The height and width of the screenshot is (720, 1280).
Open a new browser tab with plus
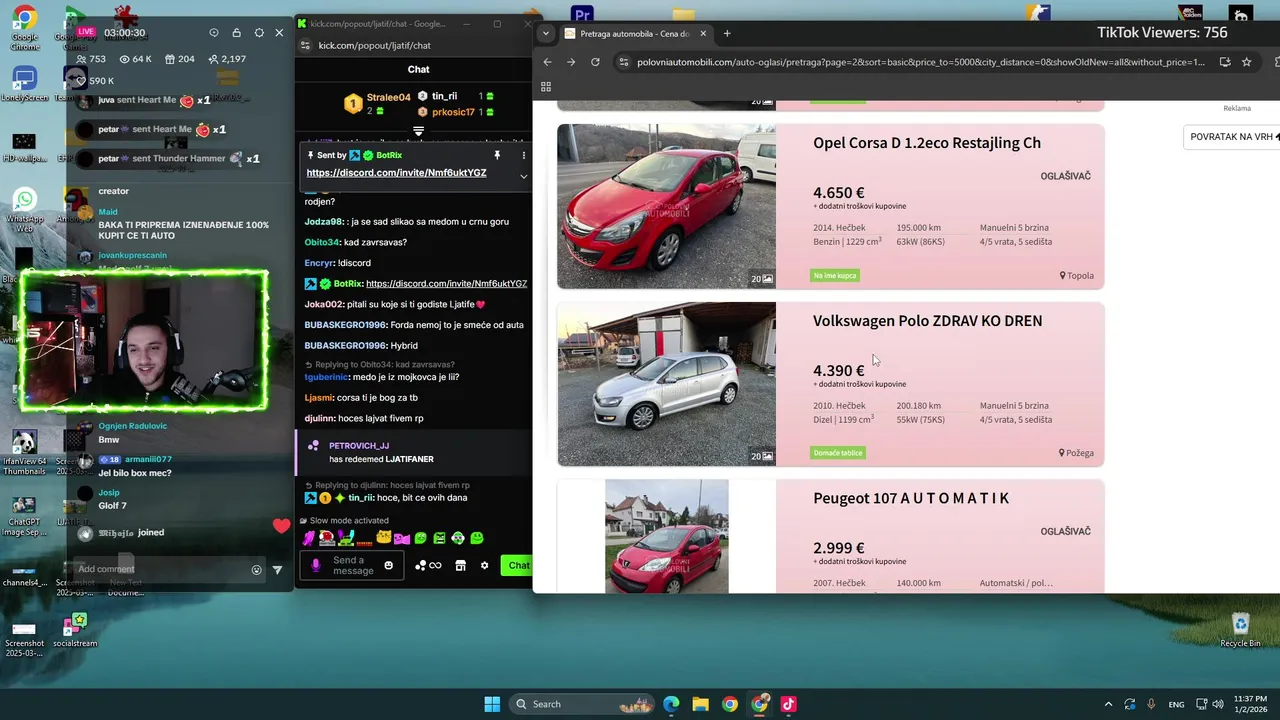coord(727,33)
